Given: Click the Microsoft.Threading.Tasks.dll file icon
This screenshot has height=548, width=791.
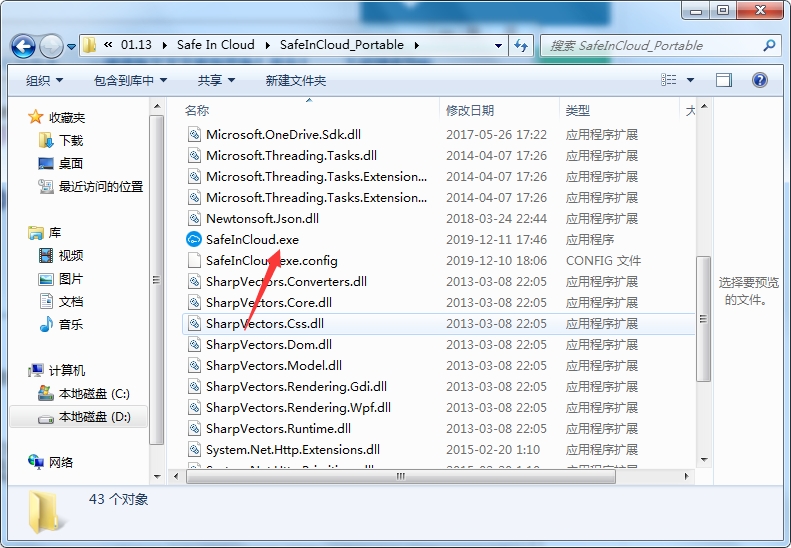Looking at the screenshot, I should [x=194, y=155].
